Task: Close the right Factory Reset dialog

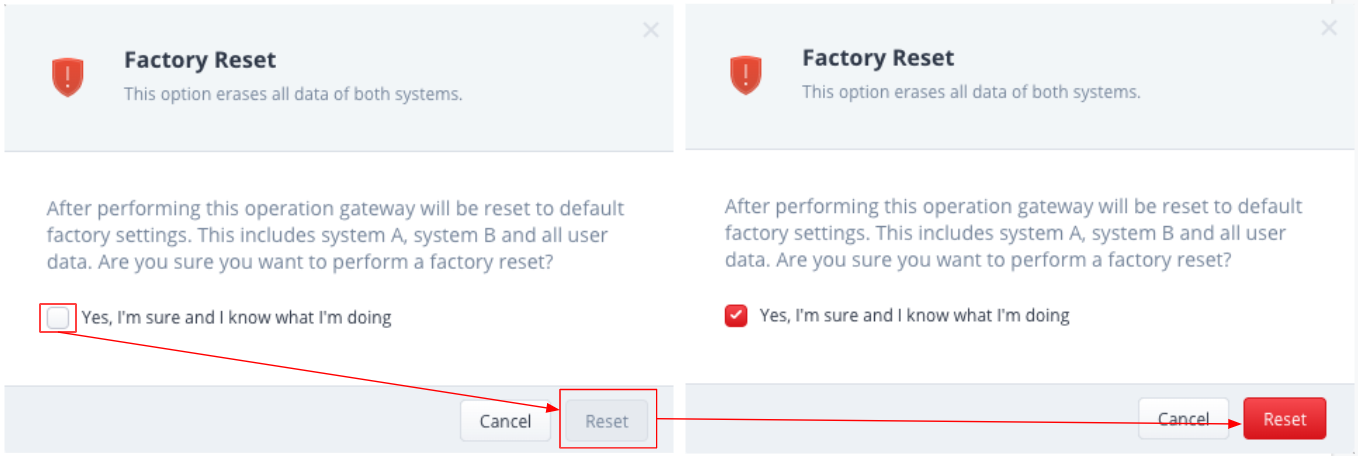Action: click(1329, 28)
